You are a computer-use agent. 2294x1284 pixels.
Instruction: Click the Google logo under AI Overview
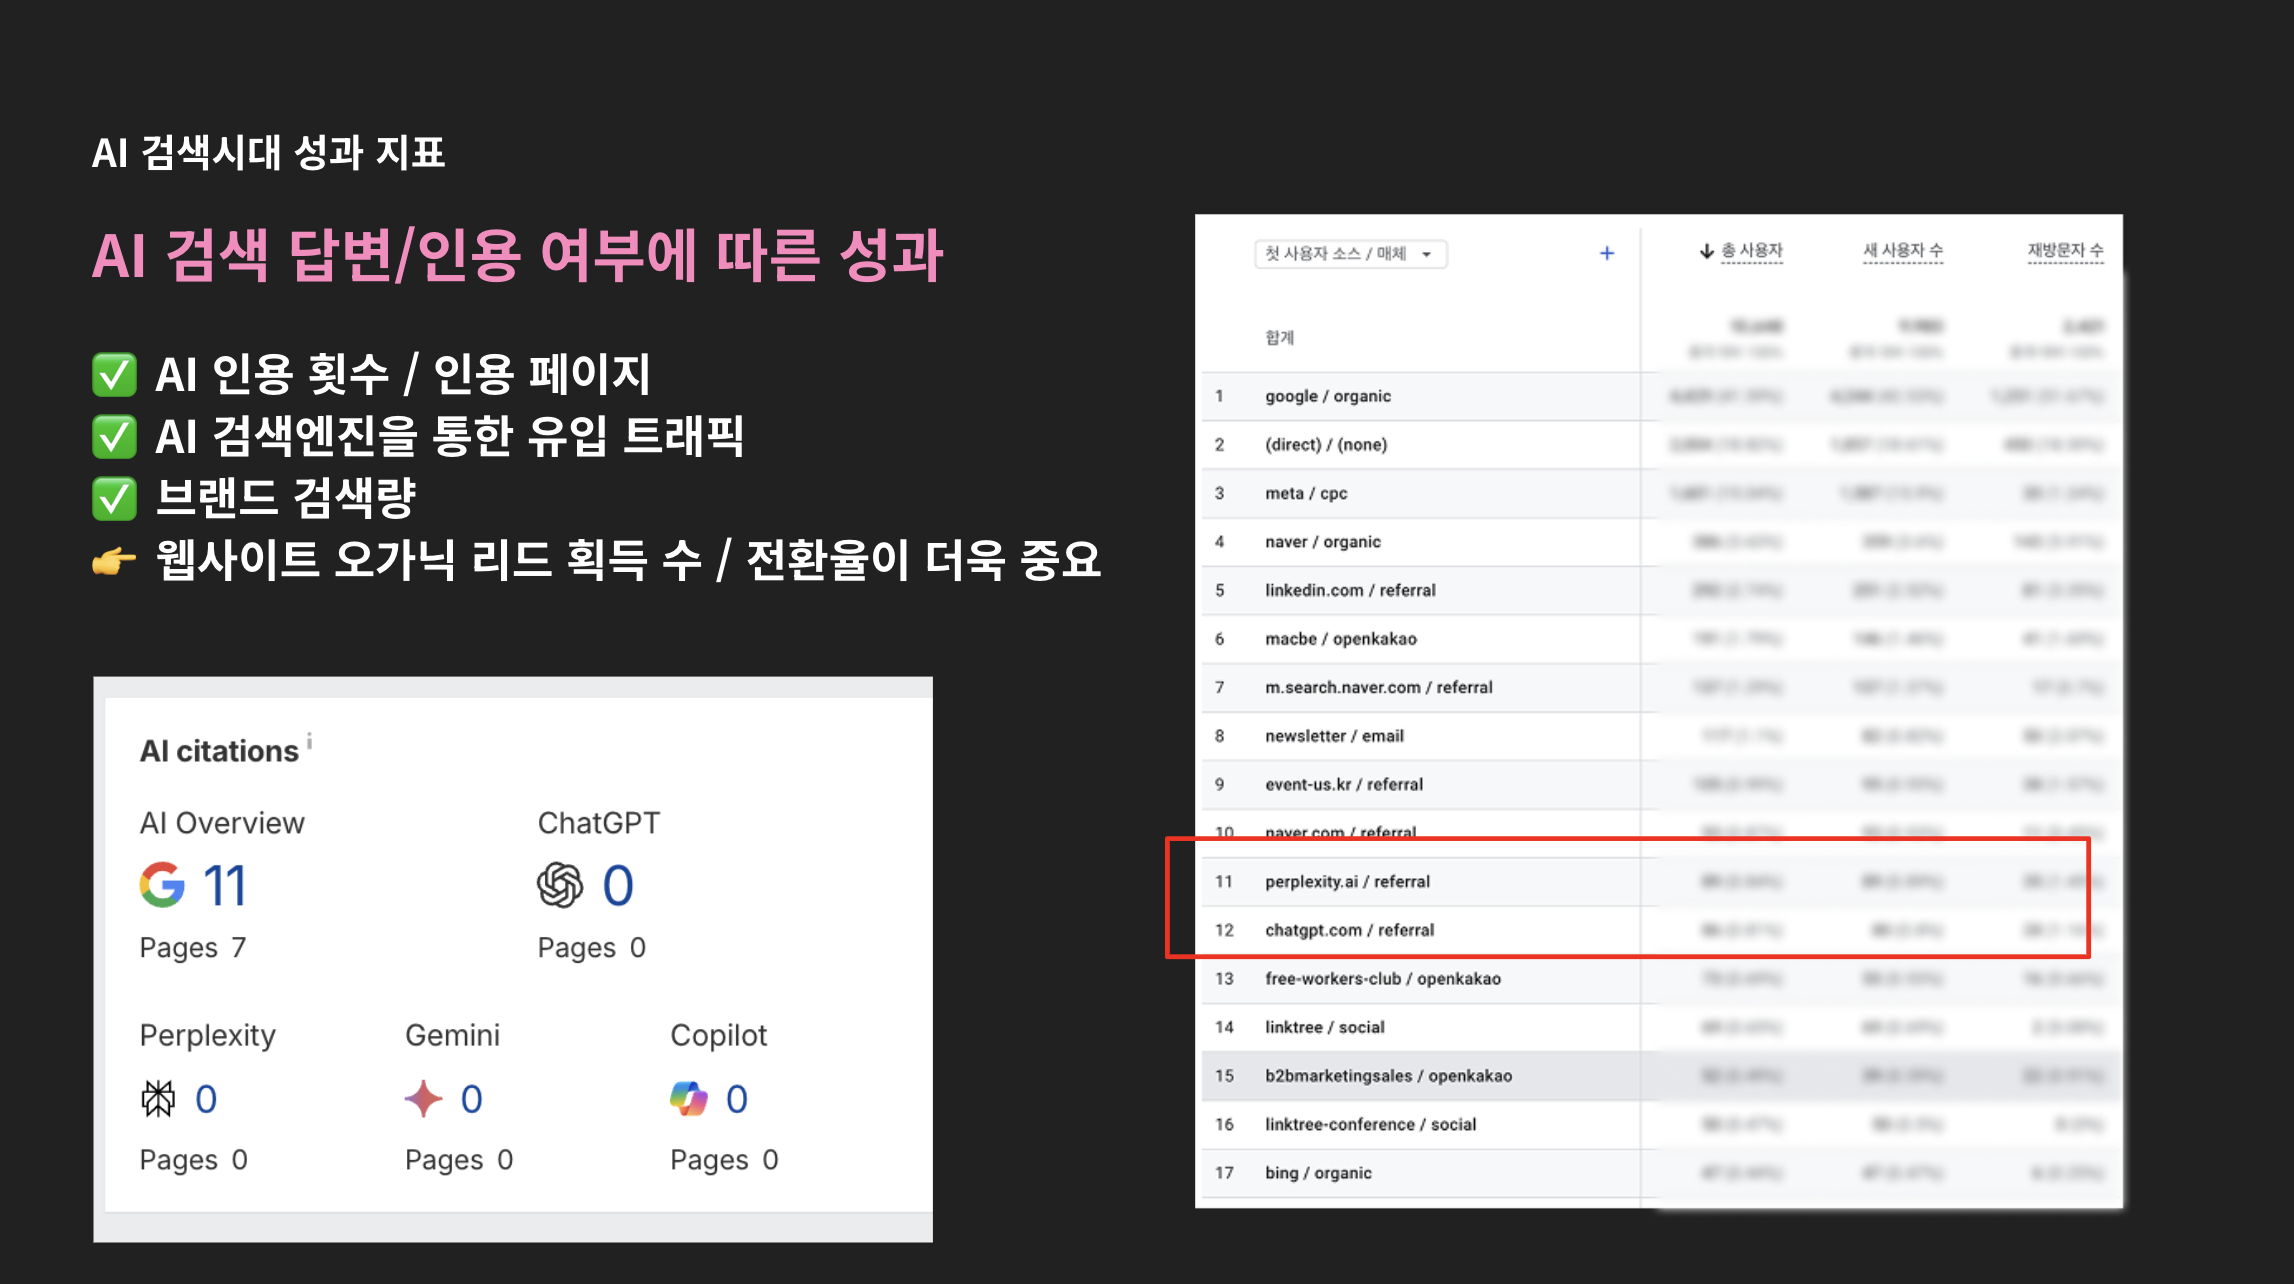163,884
